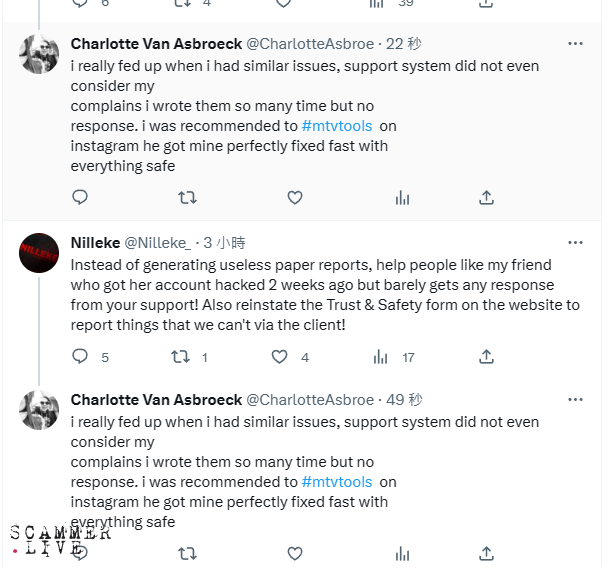Open more options on Charlotte's top tweet
The height and width of the screenshot is (567, 613).
575,44
